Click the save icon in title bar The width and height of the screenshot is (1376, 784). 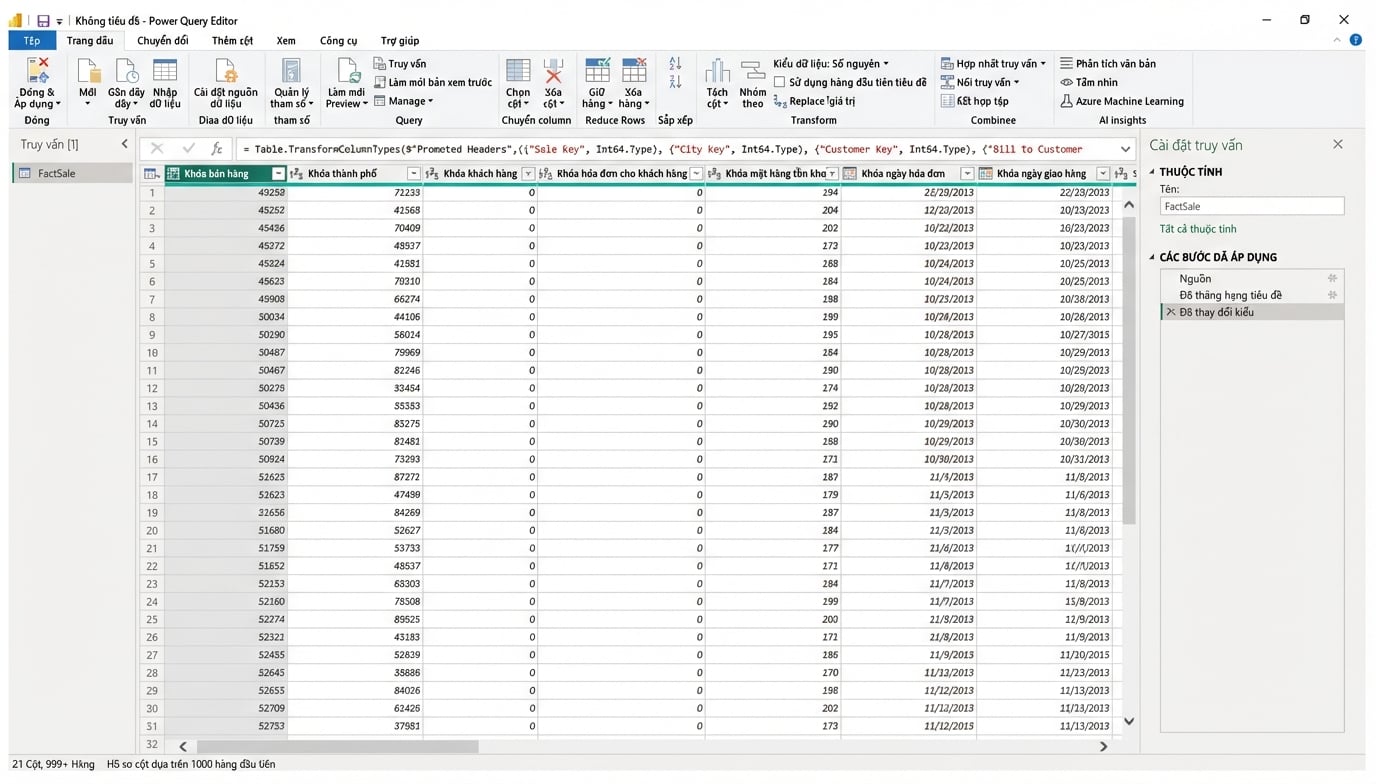tap(43, 20)
